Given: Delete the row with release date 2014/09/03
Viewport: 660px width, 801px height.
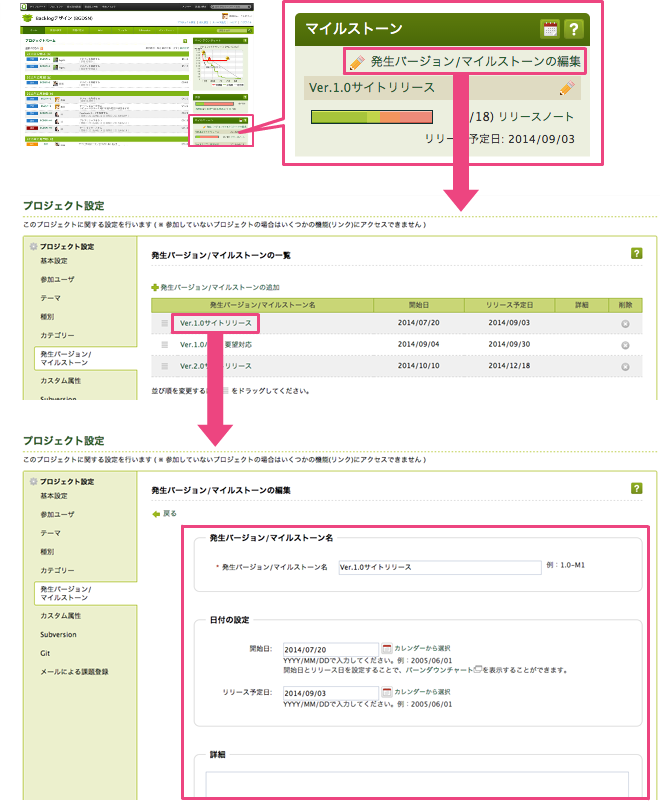Looking at the screenshot, I should 625,324.
